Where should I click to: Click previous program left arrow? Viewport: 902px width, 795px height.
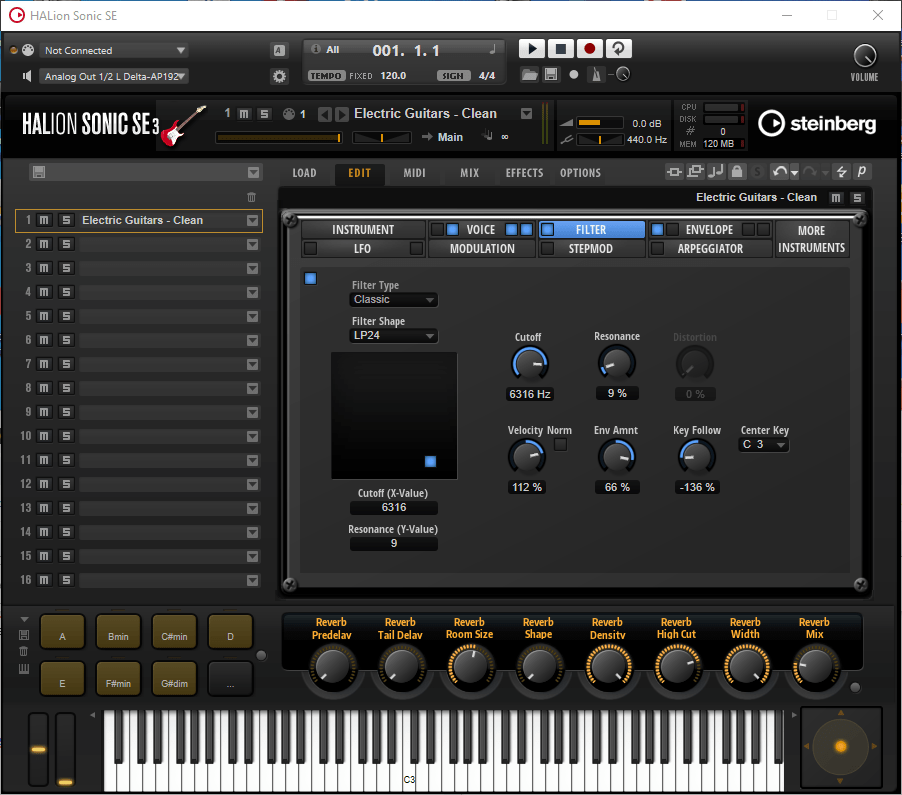point(324,114)
